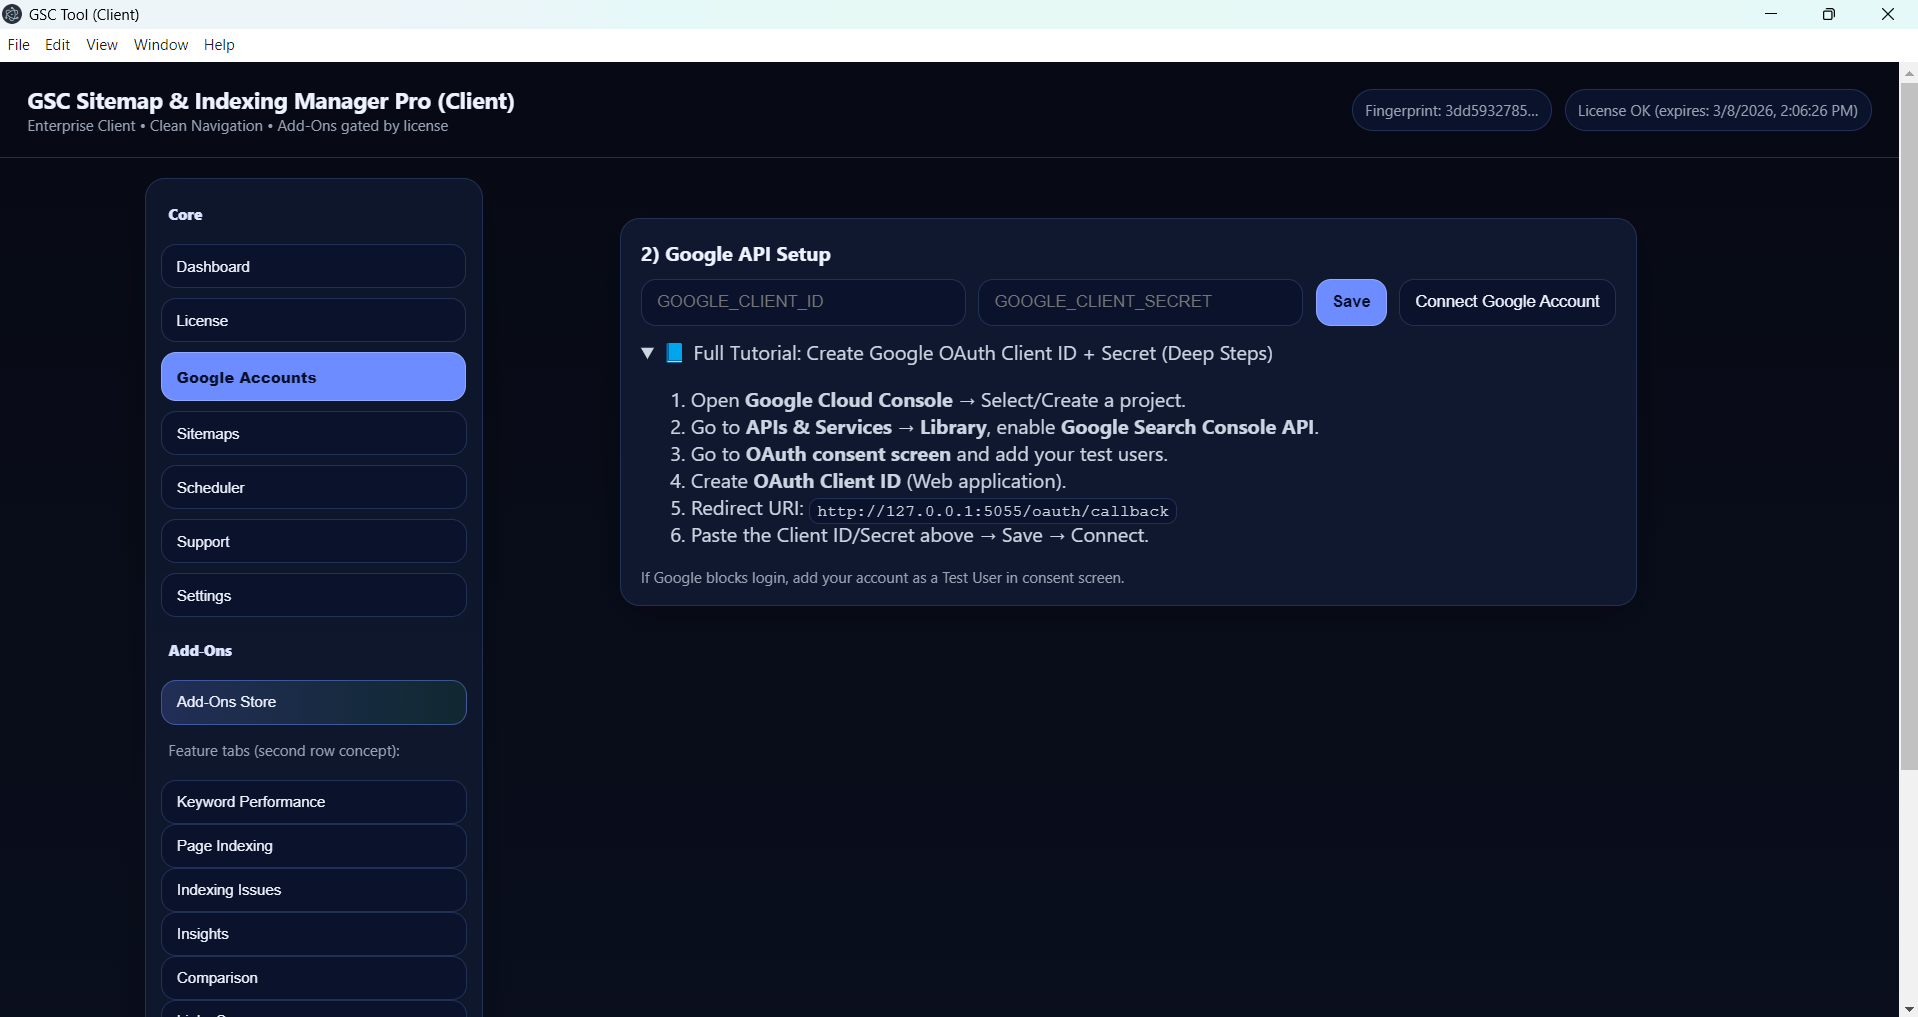This screenshot has height=1017, width=1918.
Task: Open the Help menu
Action: [x=219, y=45]
